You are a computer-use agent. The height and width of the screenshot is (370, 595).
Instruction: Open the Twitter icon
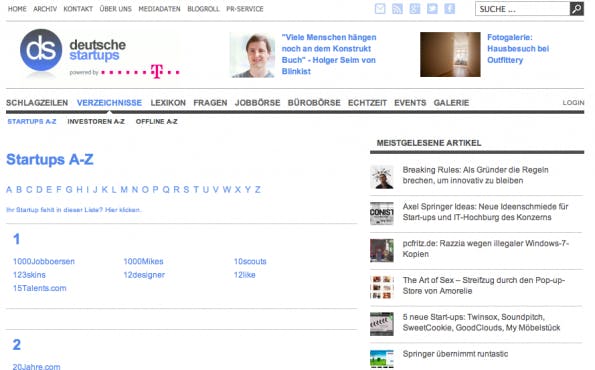(432, 9)
